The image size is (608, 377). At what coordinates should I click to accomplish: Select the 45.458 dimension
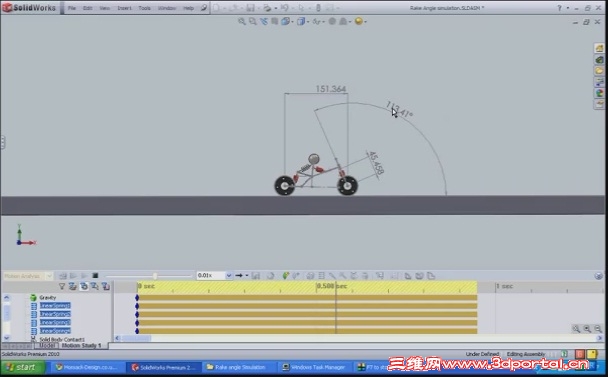[376, 163]
